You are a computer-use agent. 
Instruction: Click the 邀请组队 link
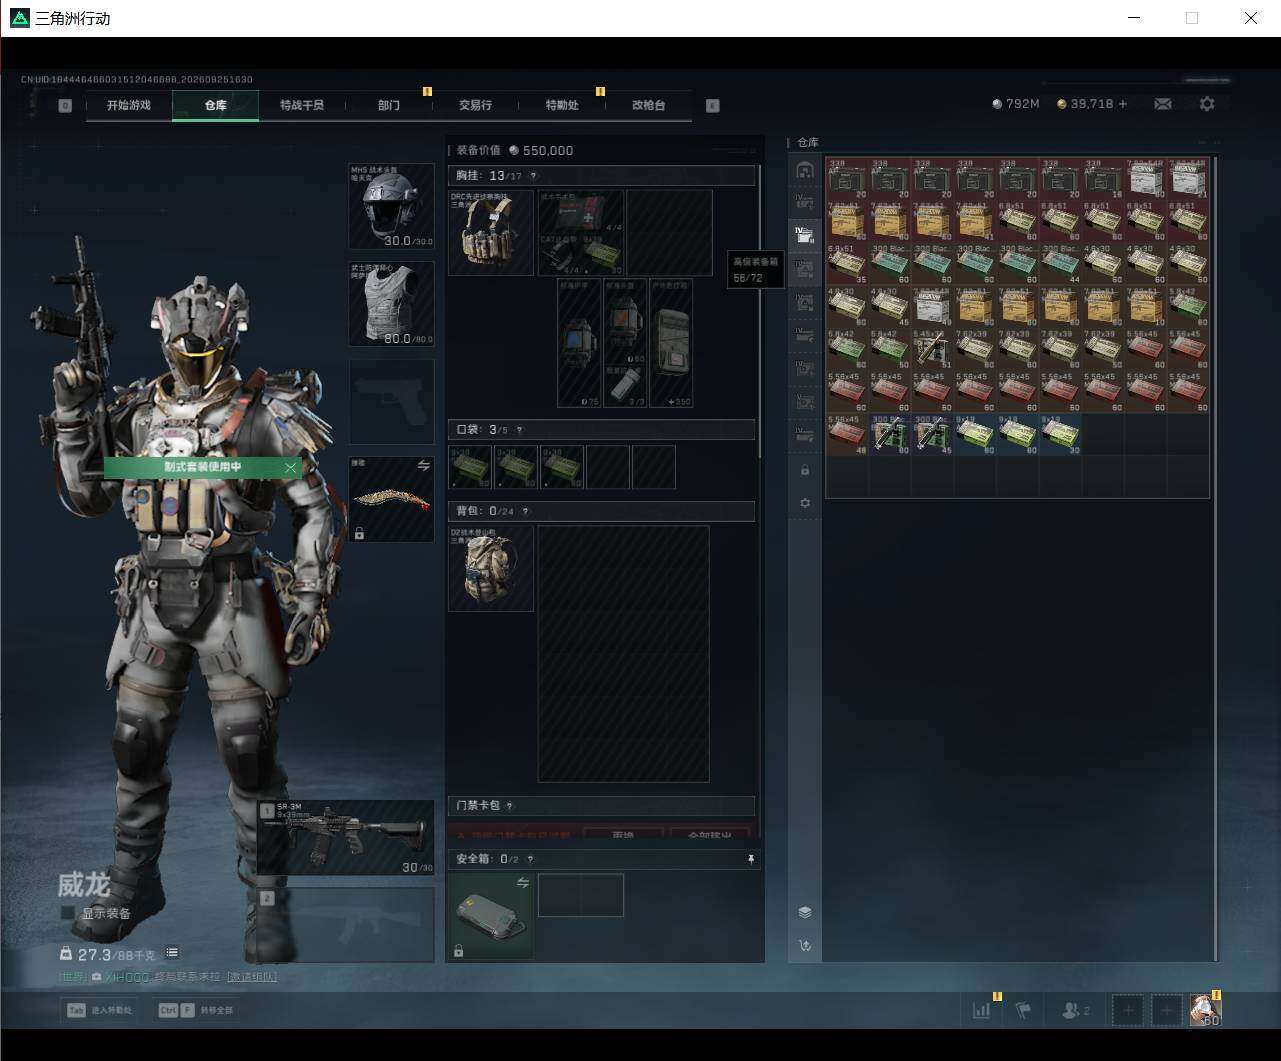coord(252,977)
